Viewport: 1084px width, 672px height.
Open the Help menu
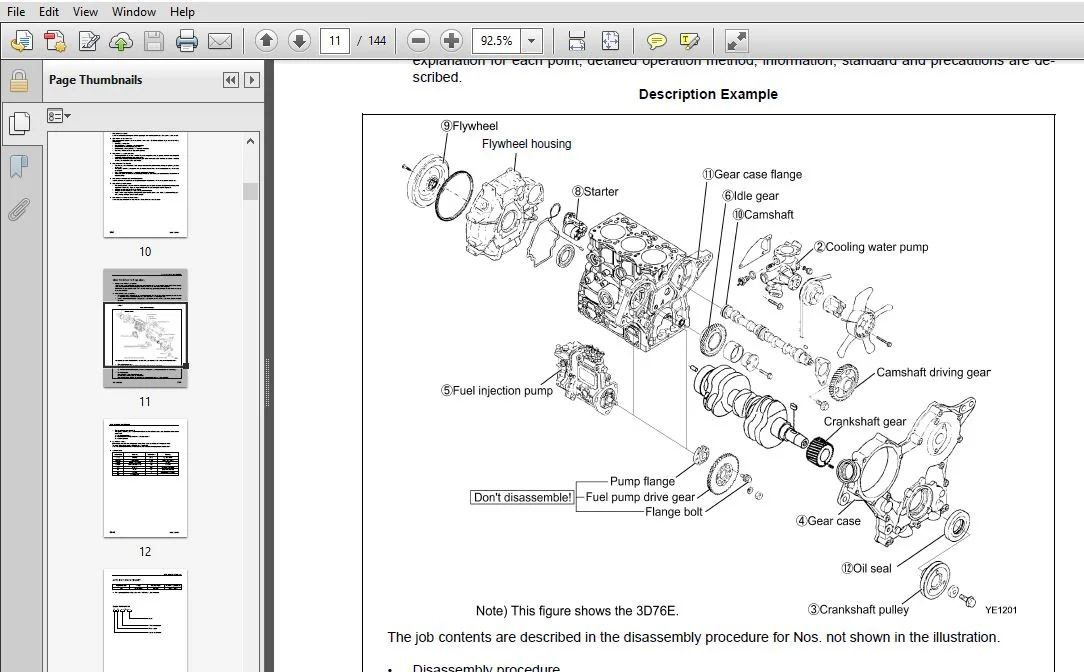click(182, 12)
